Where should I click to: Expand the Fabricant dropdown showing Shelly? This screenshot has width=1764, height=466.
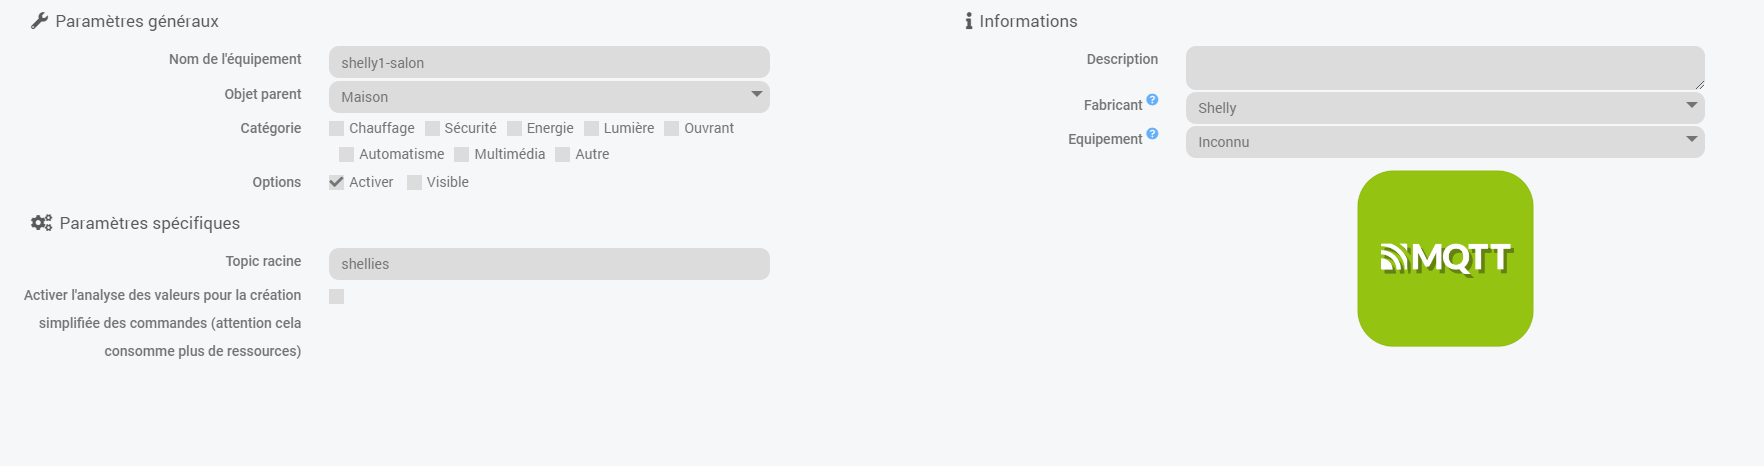coord(1444,108)
